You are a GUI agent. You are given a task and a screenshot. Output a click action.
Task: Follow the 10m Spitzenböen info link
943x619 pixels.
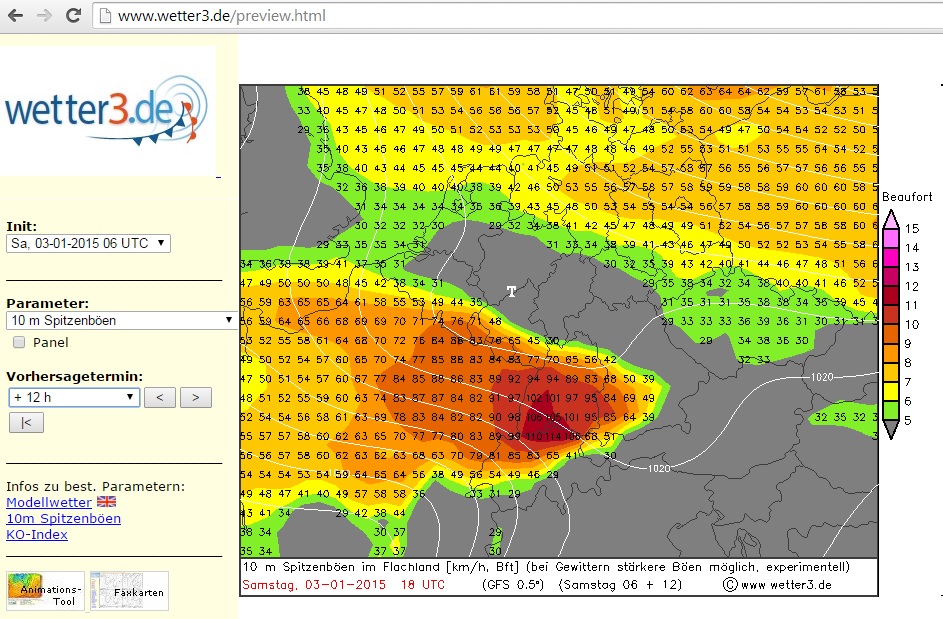(63, 518)
